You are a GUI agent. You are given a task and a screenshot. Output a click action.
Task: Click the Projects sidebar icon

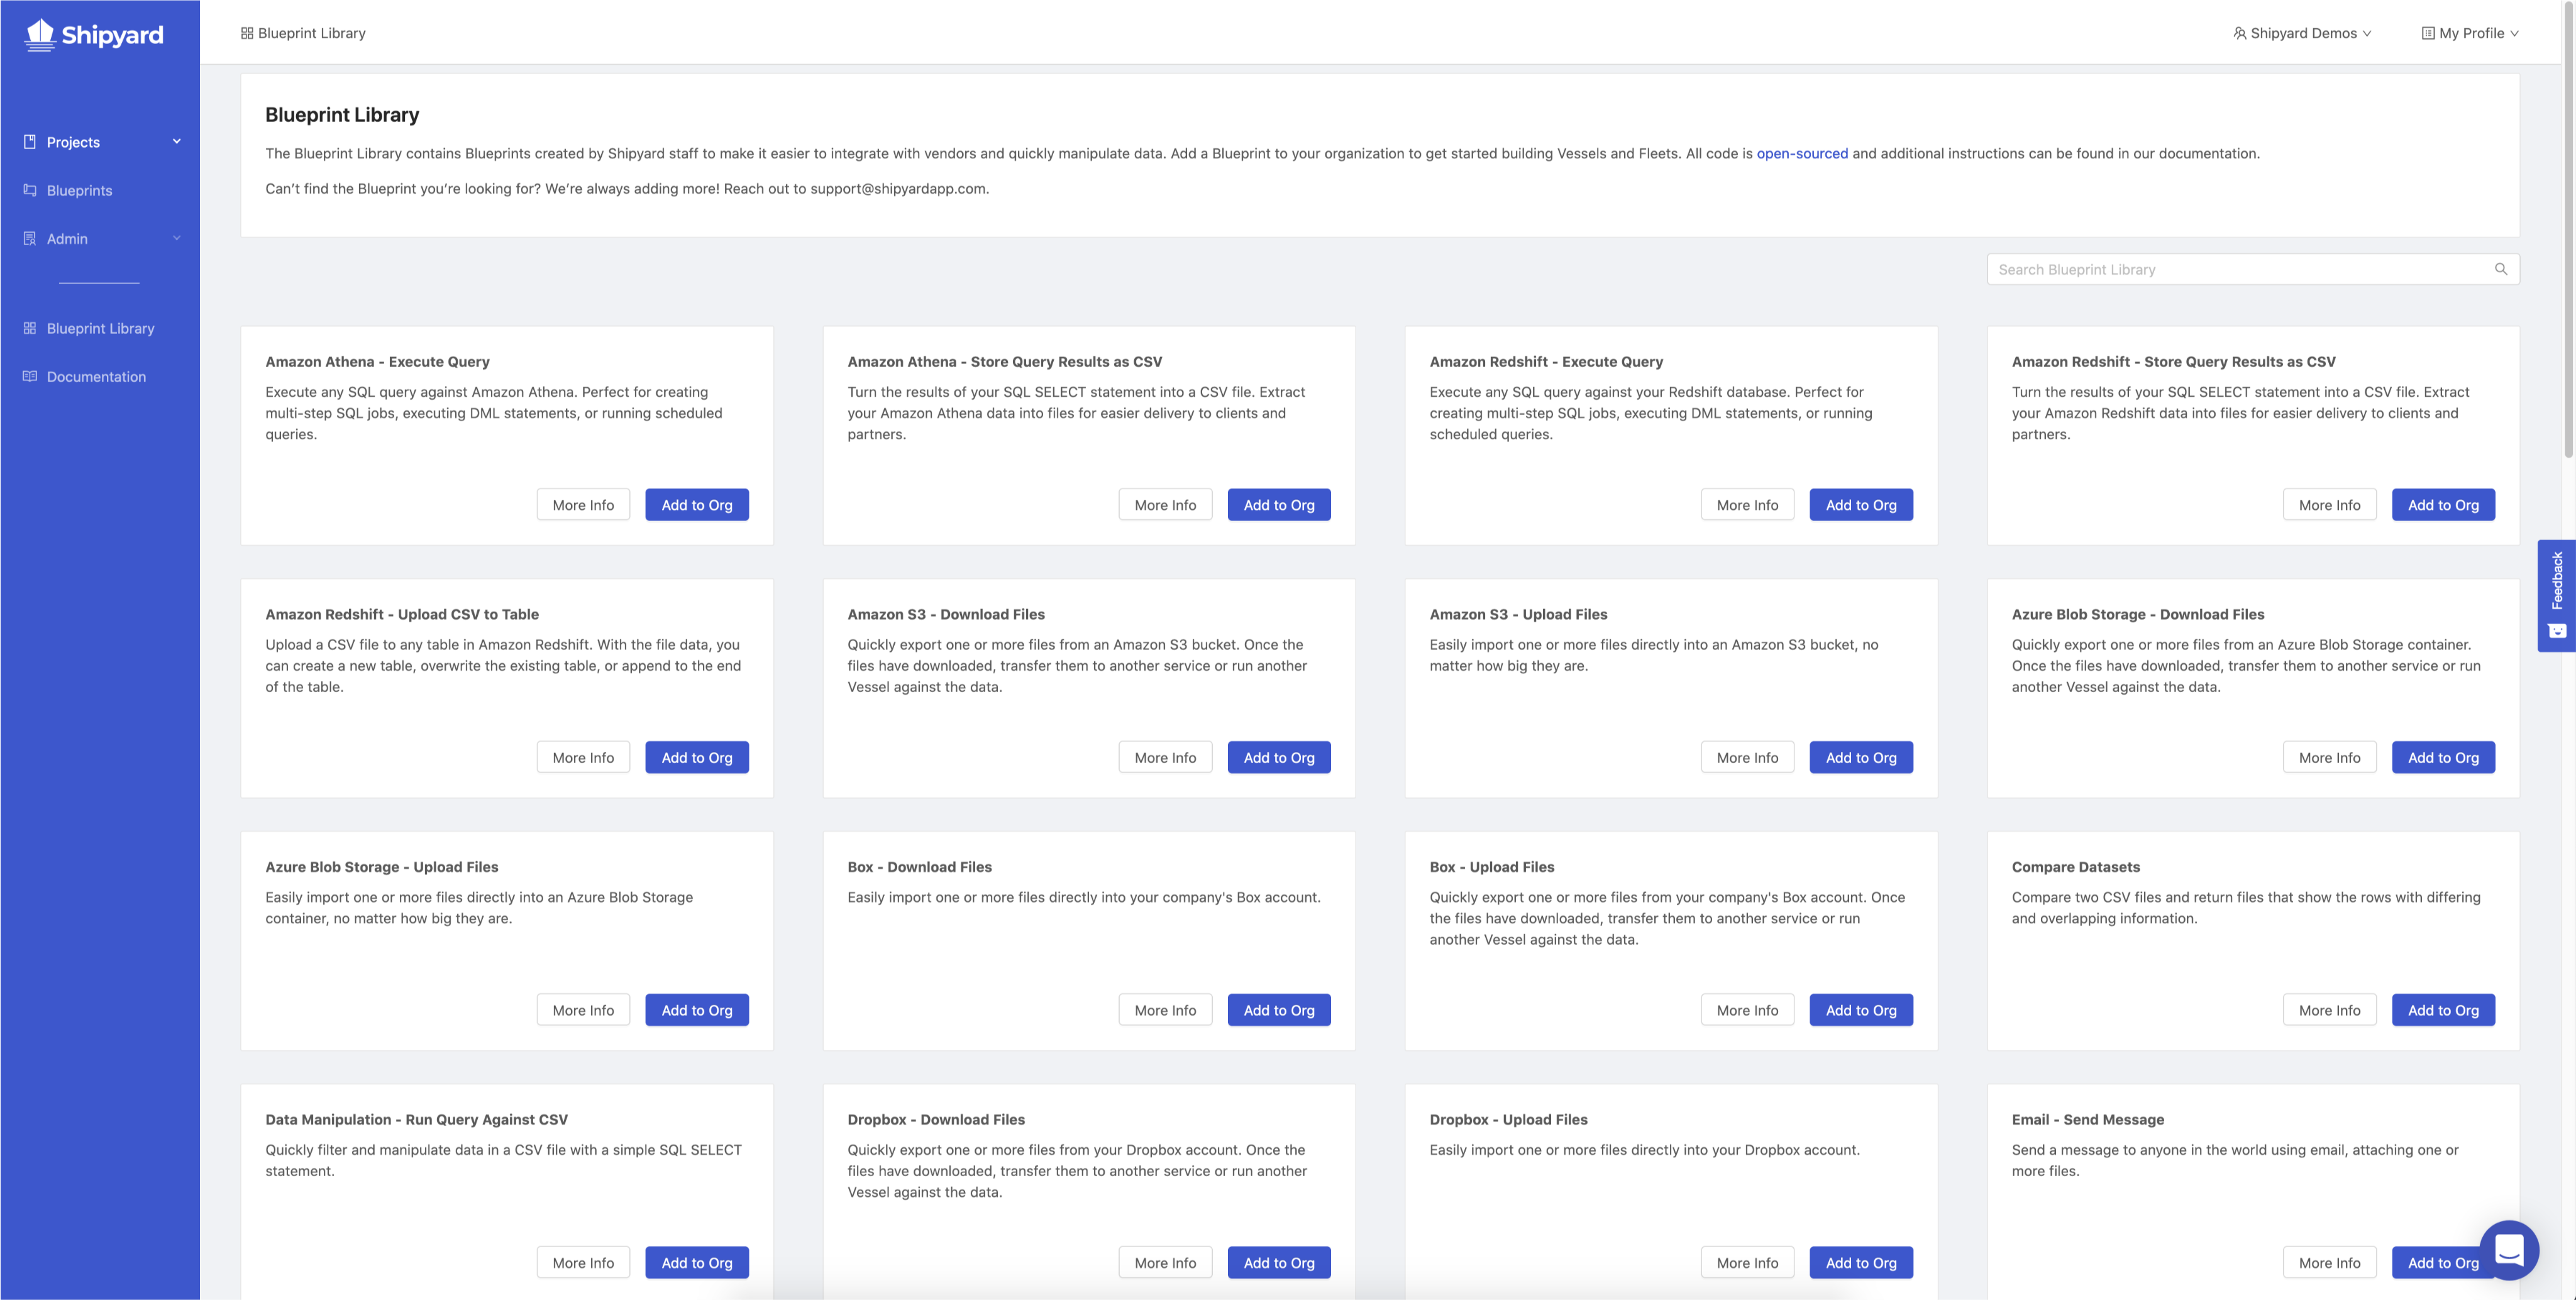pyautogui.click(x=30, y=142)
